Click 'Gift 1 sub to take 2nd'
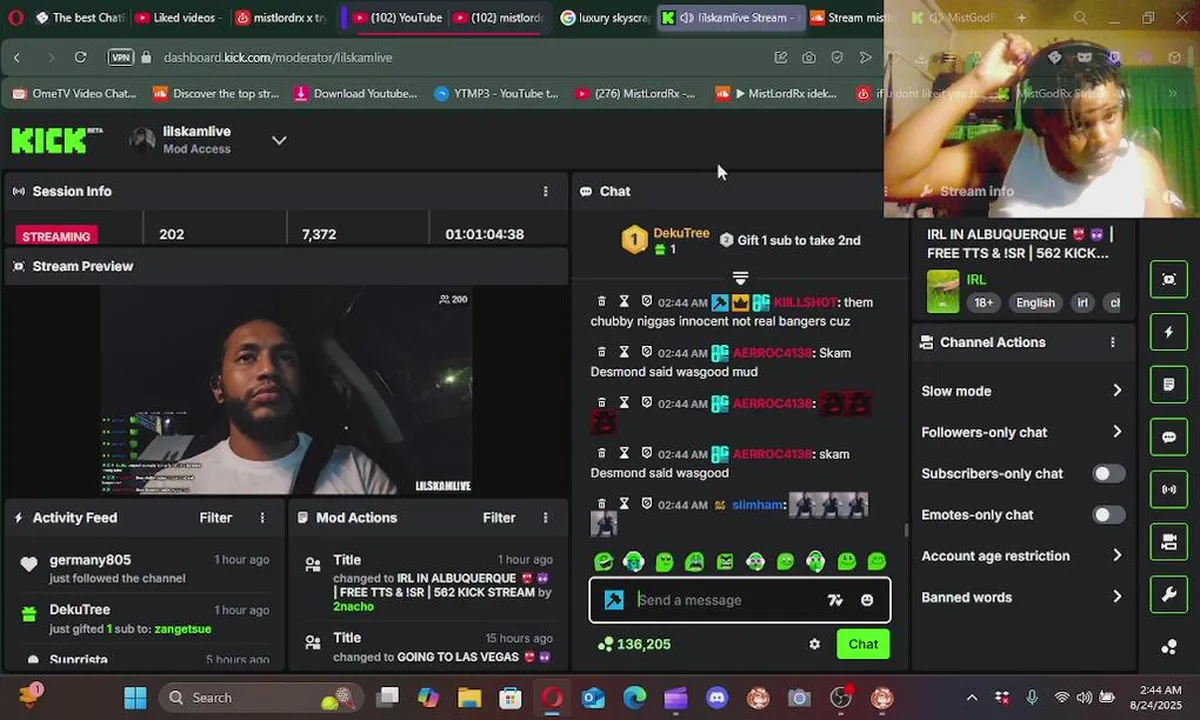The image size is (1200, 720). (790, 240)
